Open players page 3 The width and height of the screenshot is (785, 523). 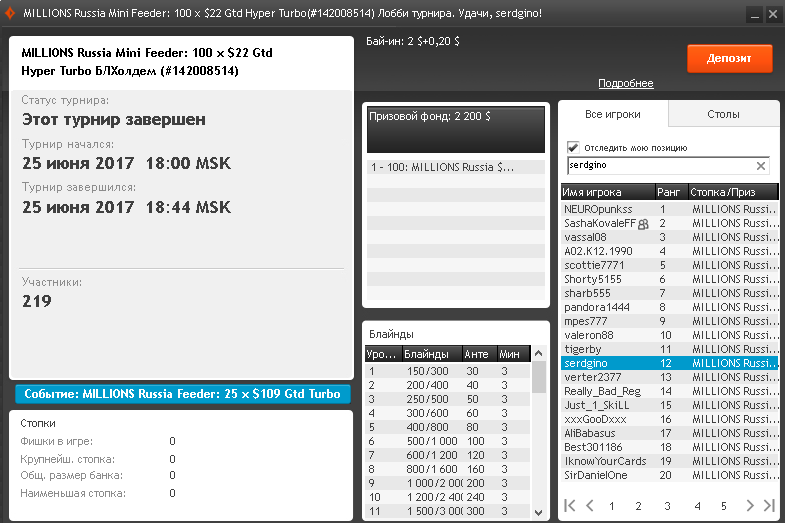click(x=667, y=506)
